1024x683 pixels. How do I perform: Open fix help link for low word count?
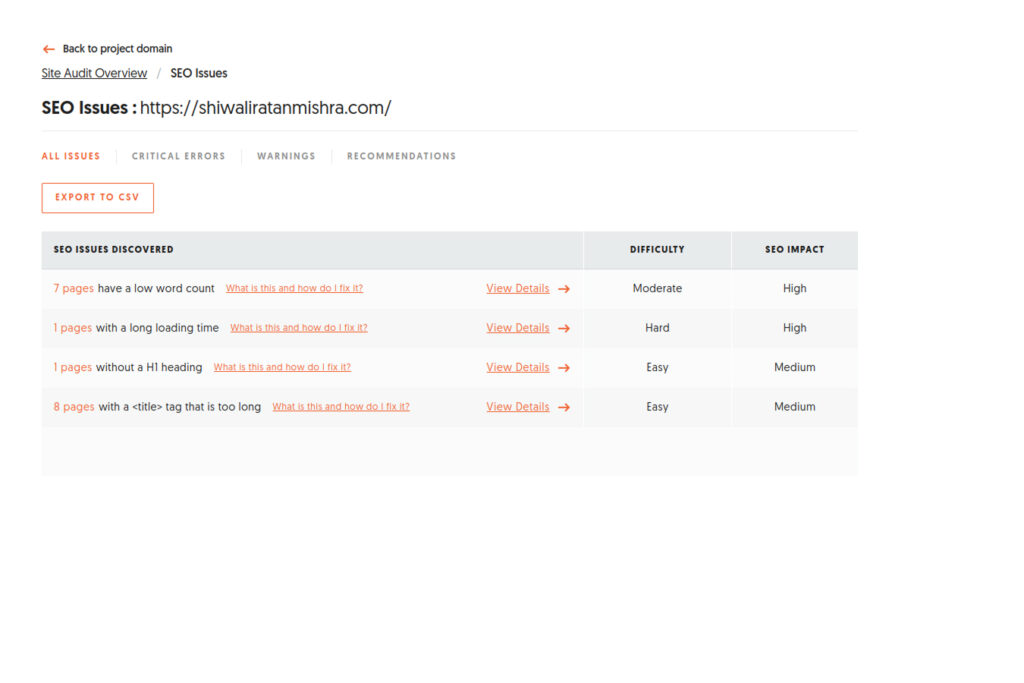[x=294, y=289]
